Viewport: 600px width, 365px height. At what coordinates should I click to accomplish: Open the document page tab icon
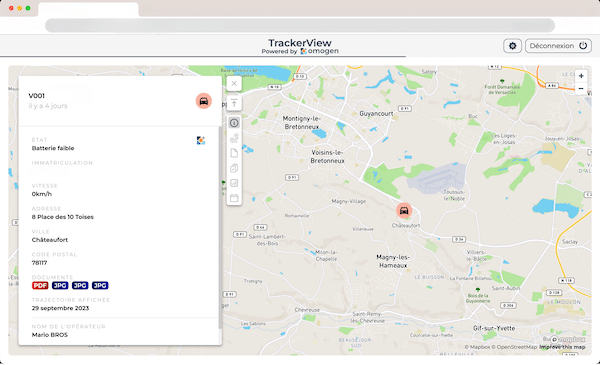pyautogui.click(x=234, y=153)
